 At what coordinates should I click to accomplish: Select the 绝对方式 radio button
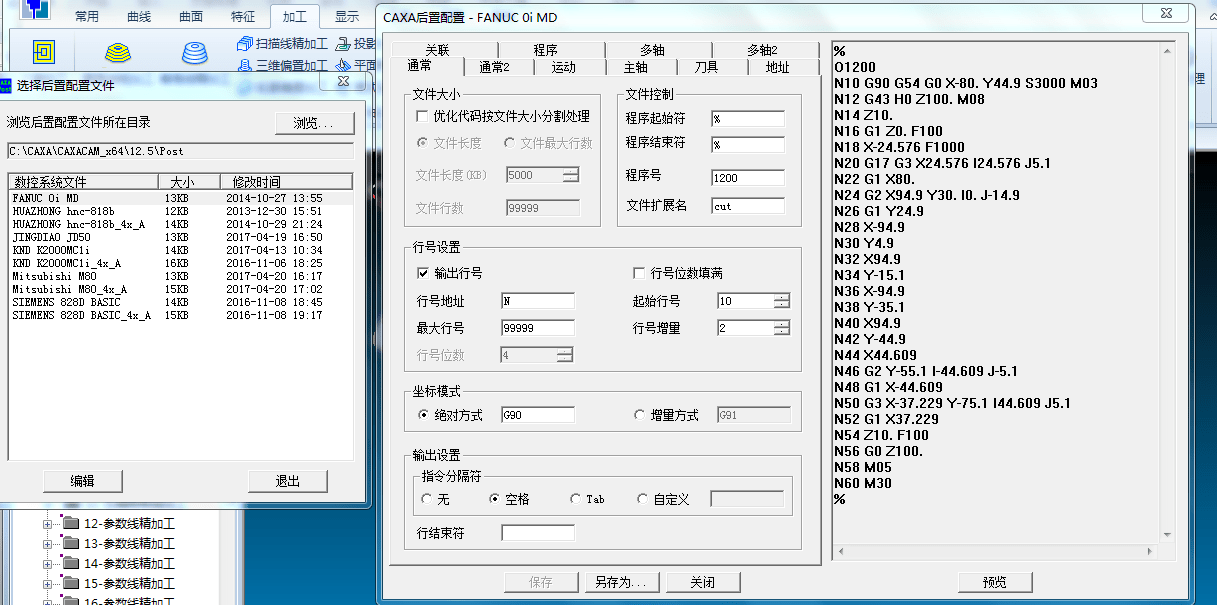click(423, 415)
